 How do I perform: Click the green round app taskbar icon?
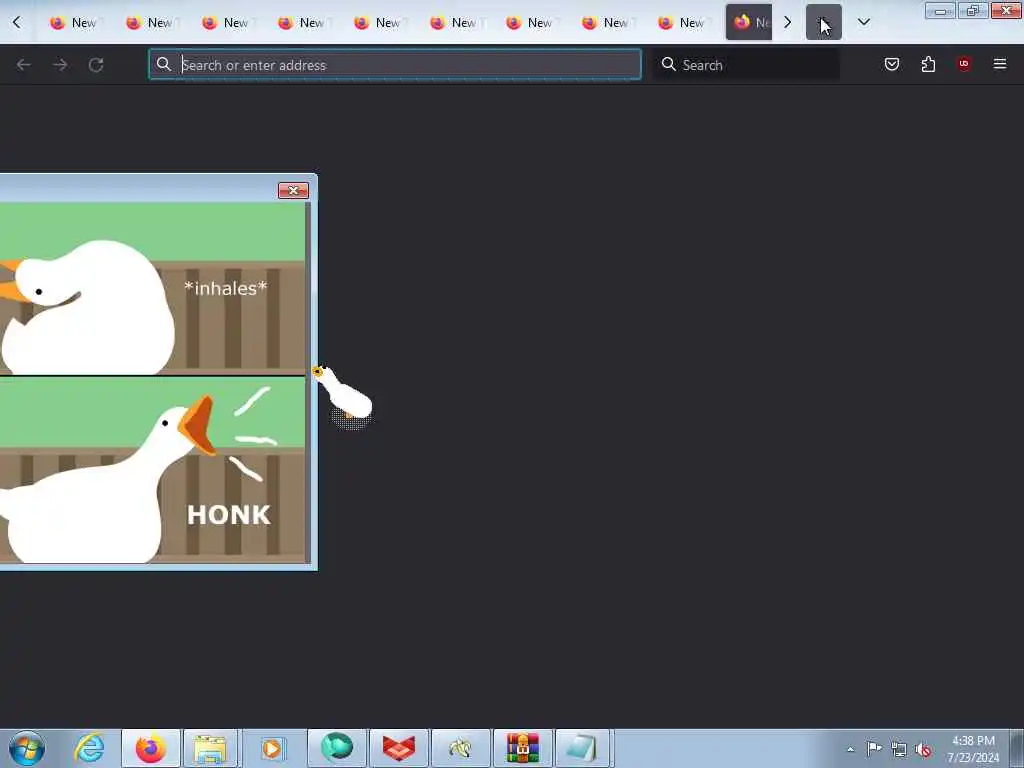click(337, 748)
